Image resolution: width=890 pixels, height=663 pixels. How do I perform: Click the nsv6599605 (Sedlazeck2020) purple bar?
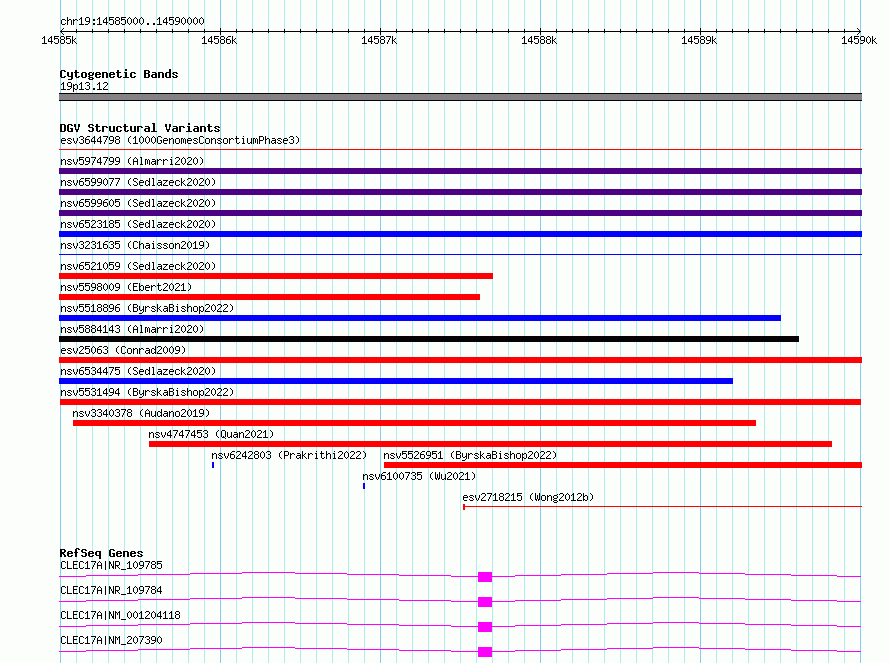[460, 213]
